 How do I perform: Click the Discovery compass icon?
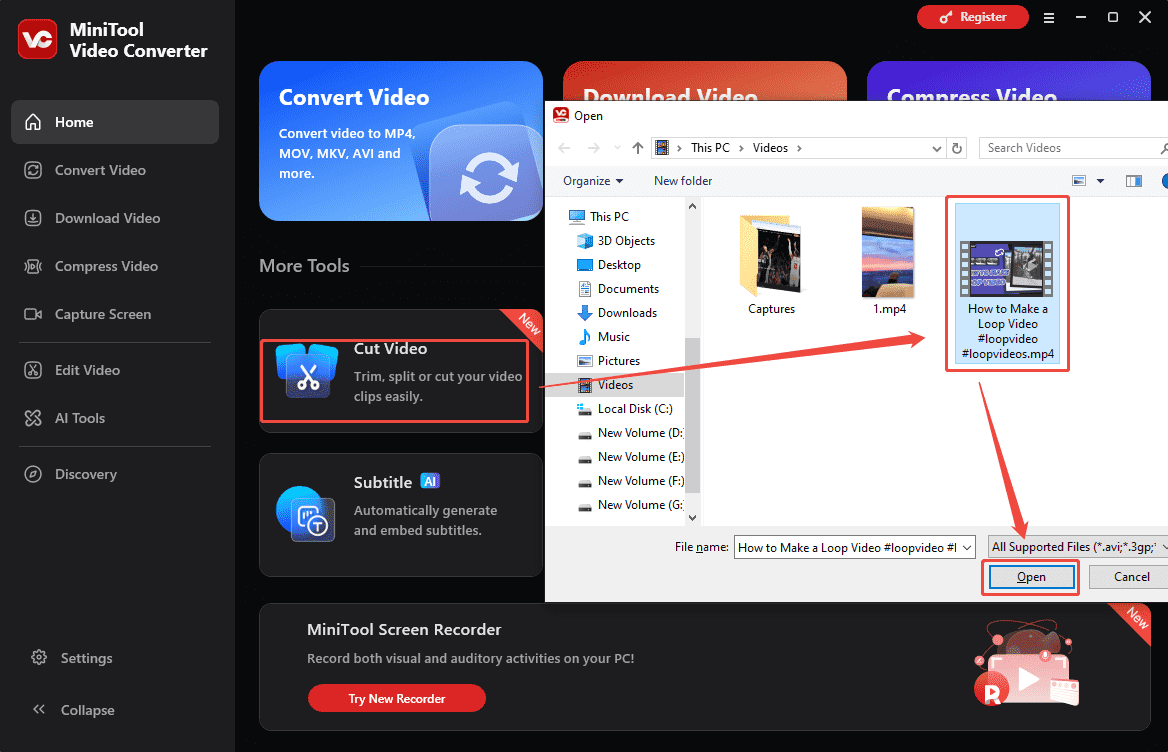point(33,474)
